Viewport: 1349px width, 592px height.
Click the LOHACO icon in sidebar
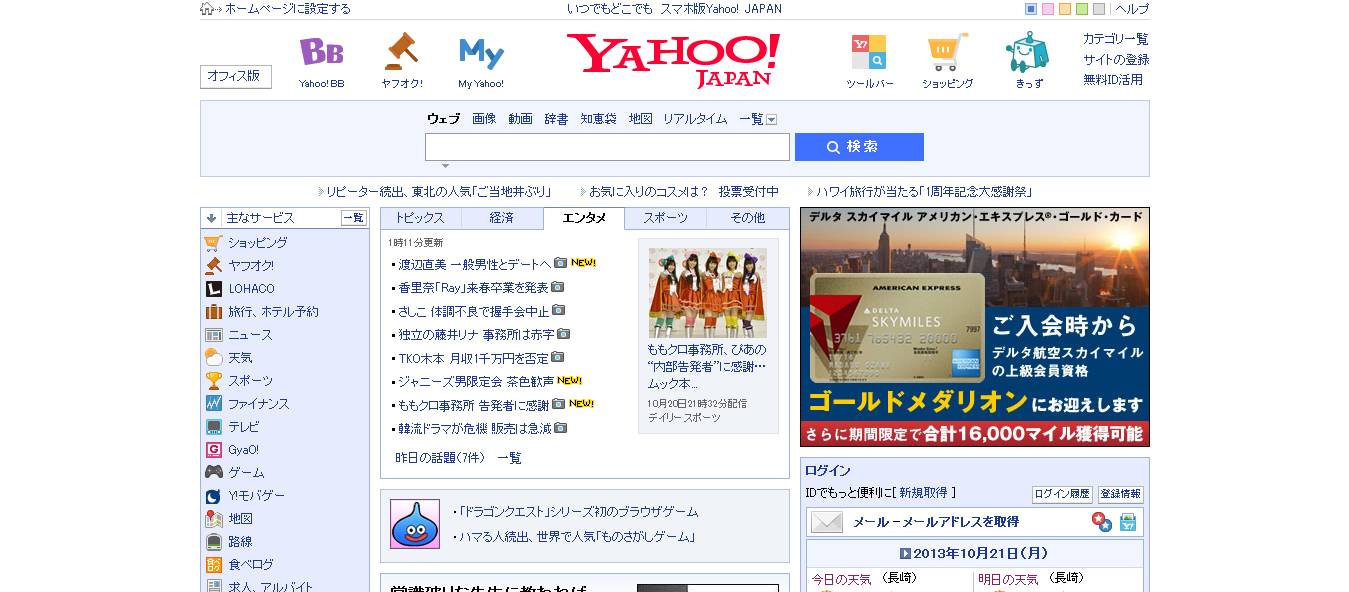pyautogui.click(x=213, y=288)
